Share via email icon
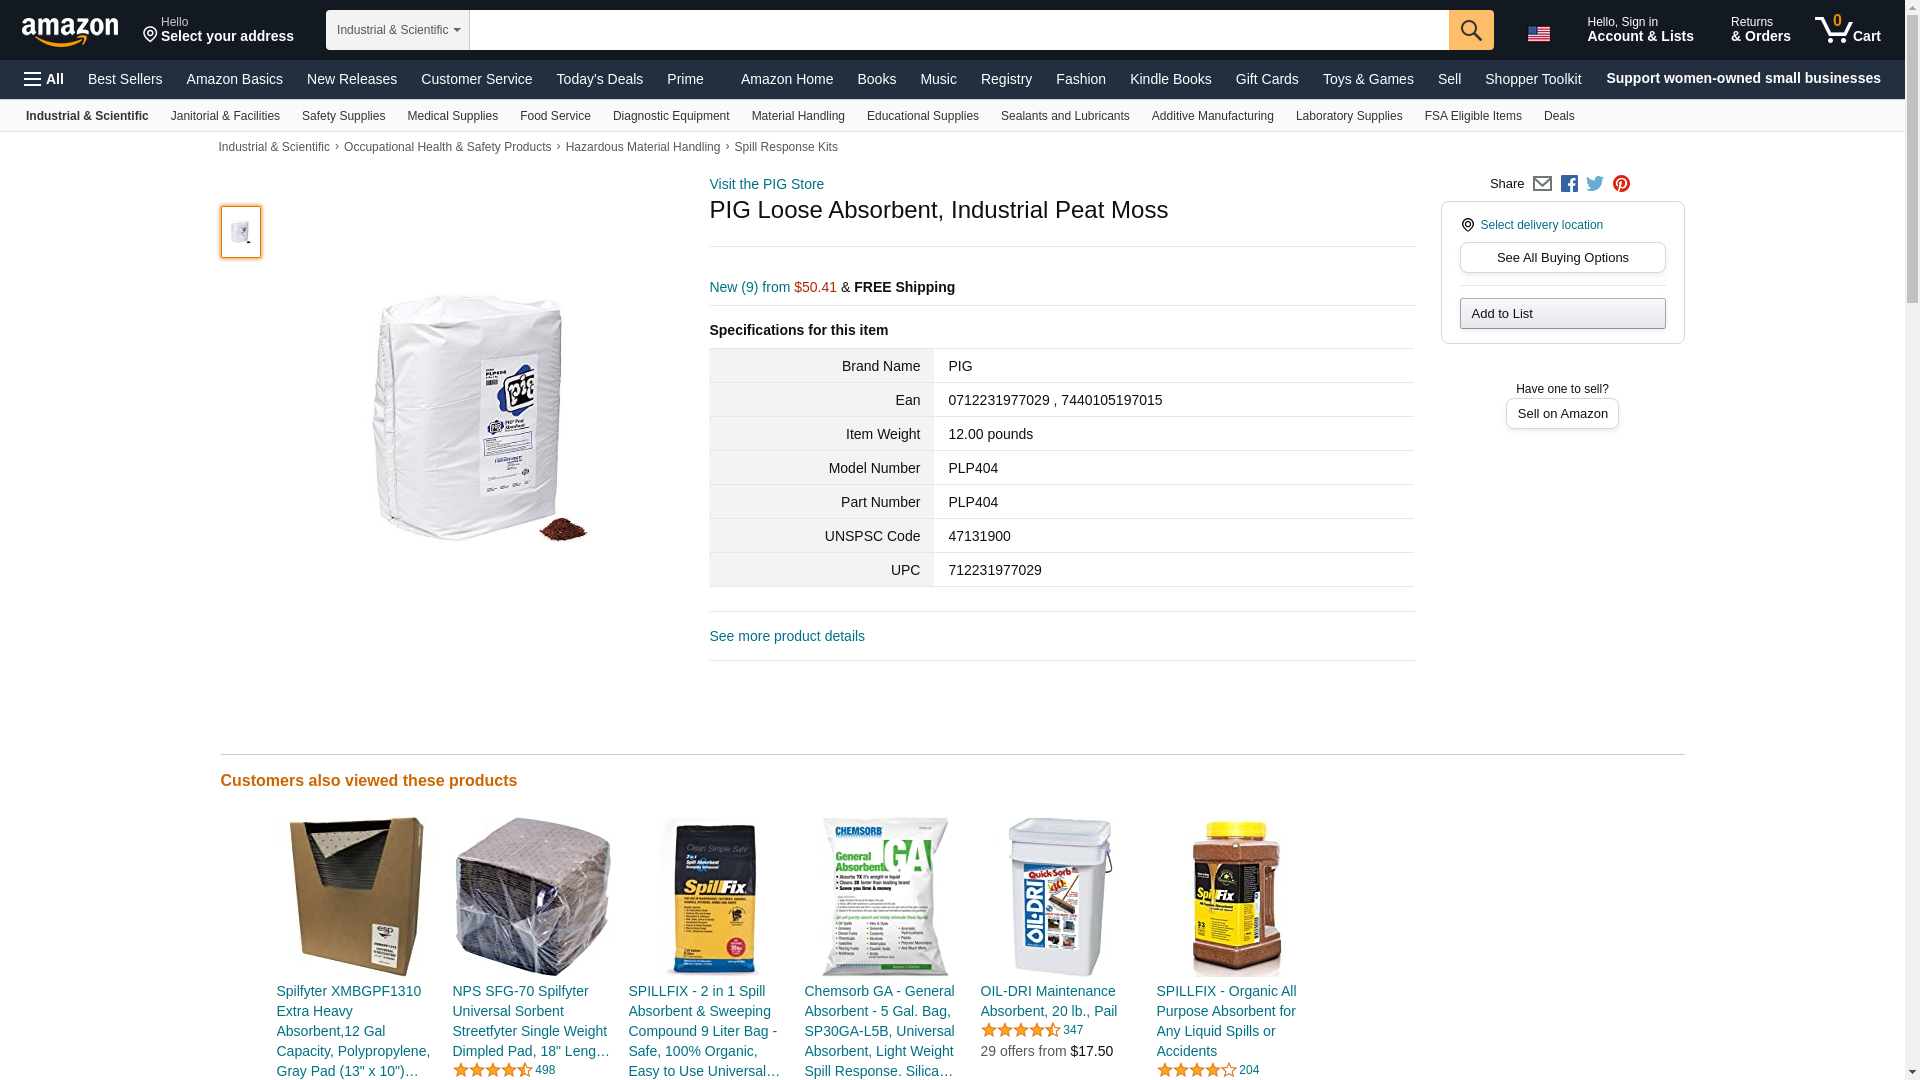This screenshot has width=1920, height=1080. pos(1542,184)
